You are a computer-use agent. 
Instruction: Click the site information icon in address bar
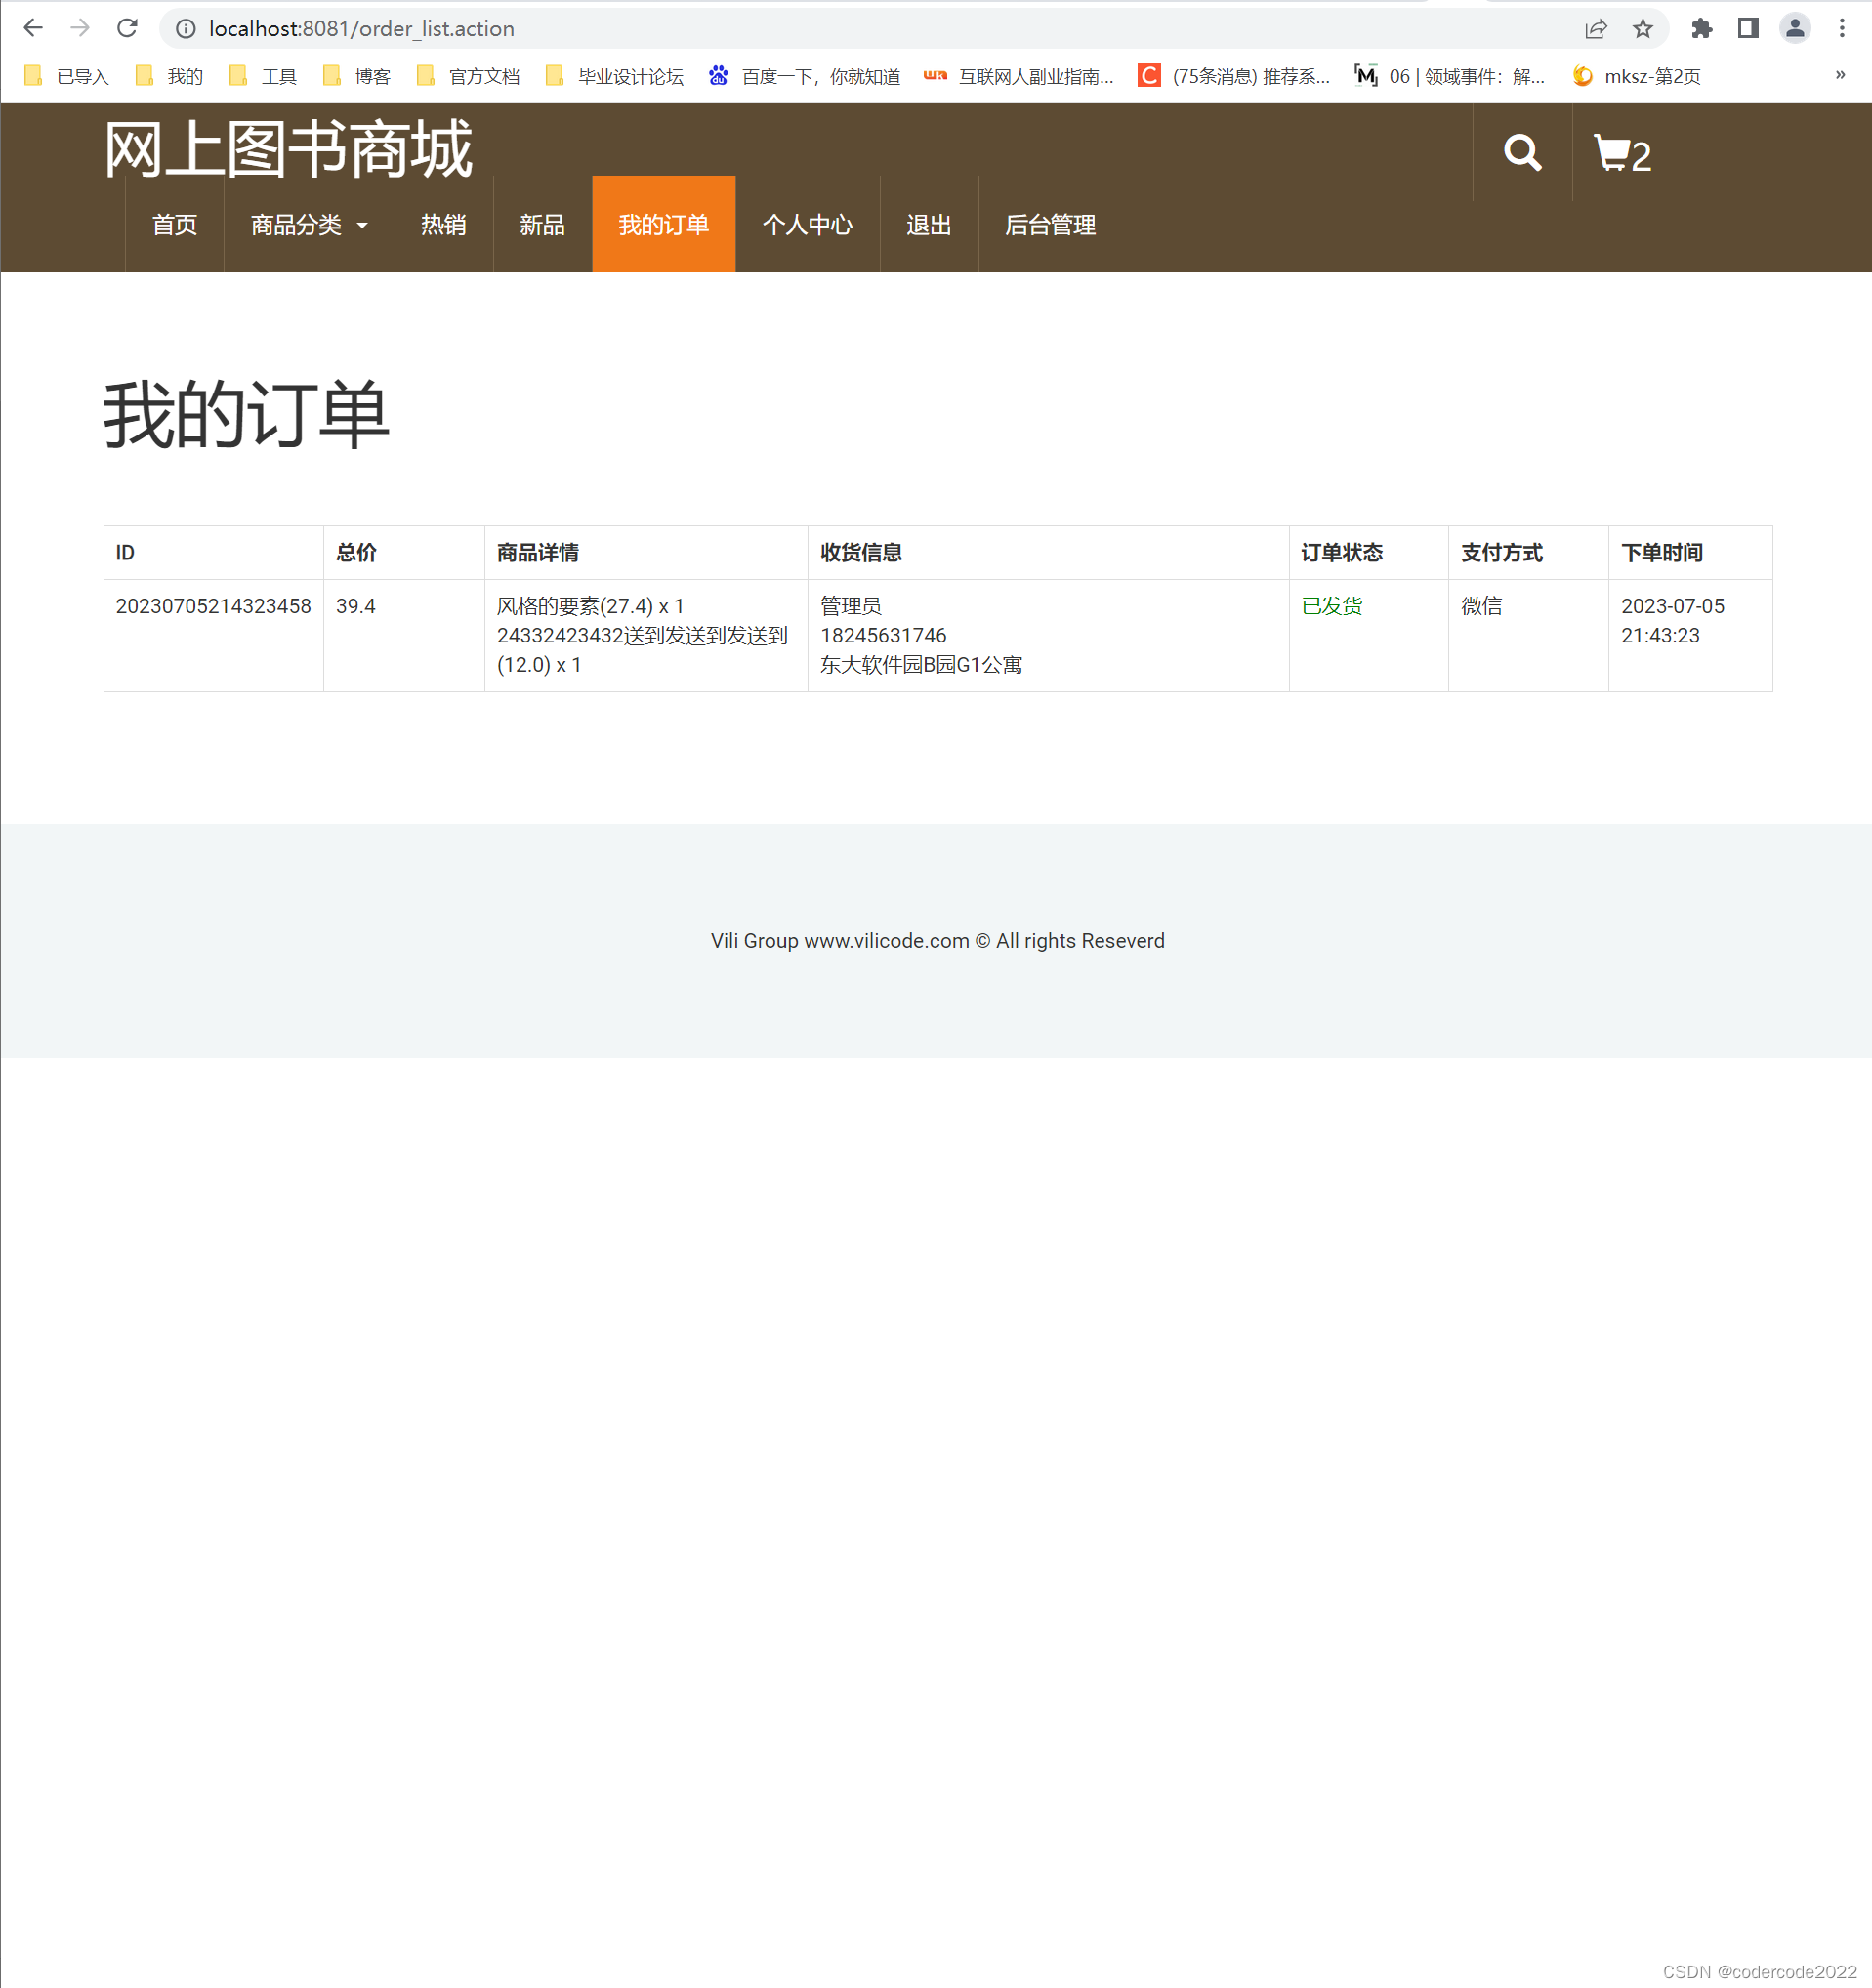click(185, 28)
